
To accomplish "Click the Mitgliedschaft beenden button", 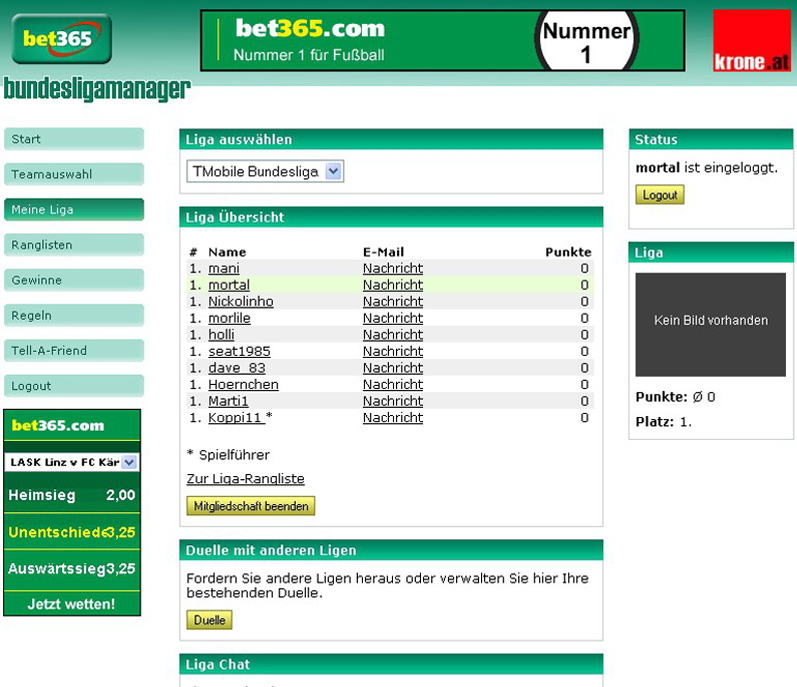I will tap(251, 506).
